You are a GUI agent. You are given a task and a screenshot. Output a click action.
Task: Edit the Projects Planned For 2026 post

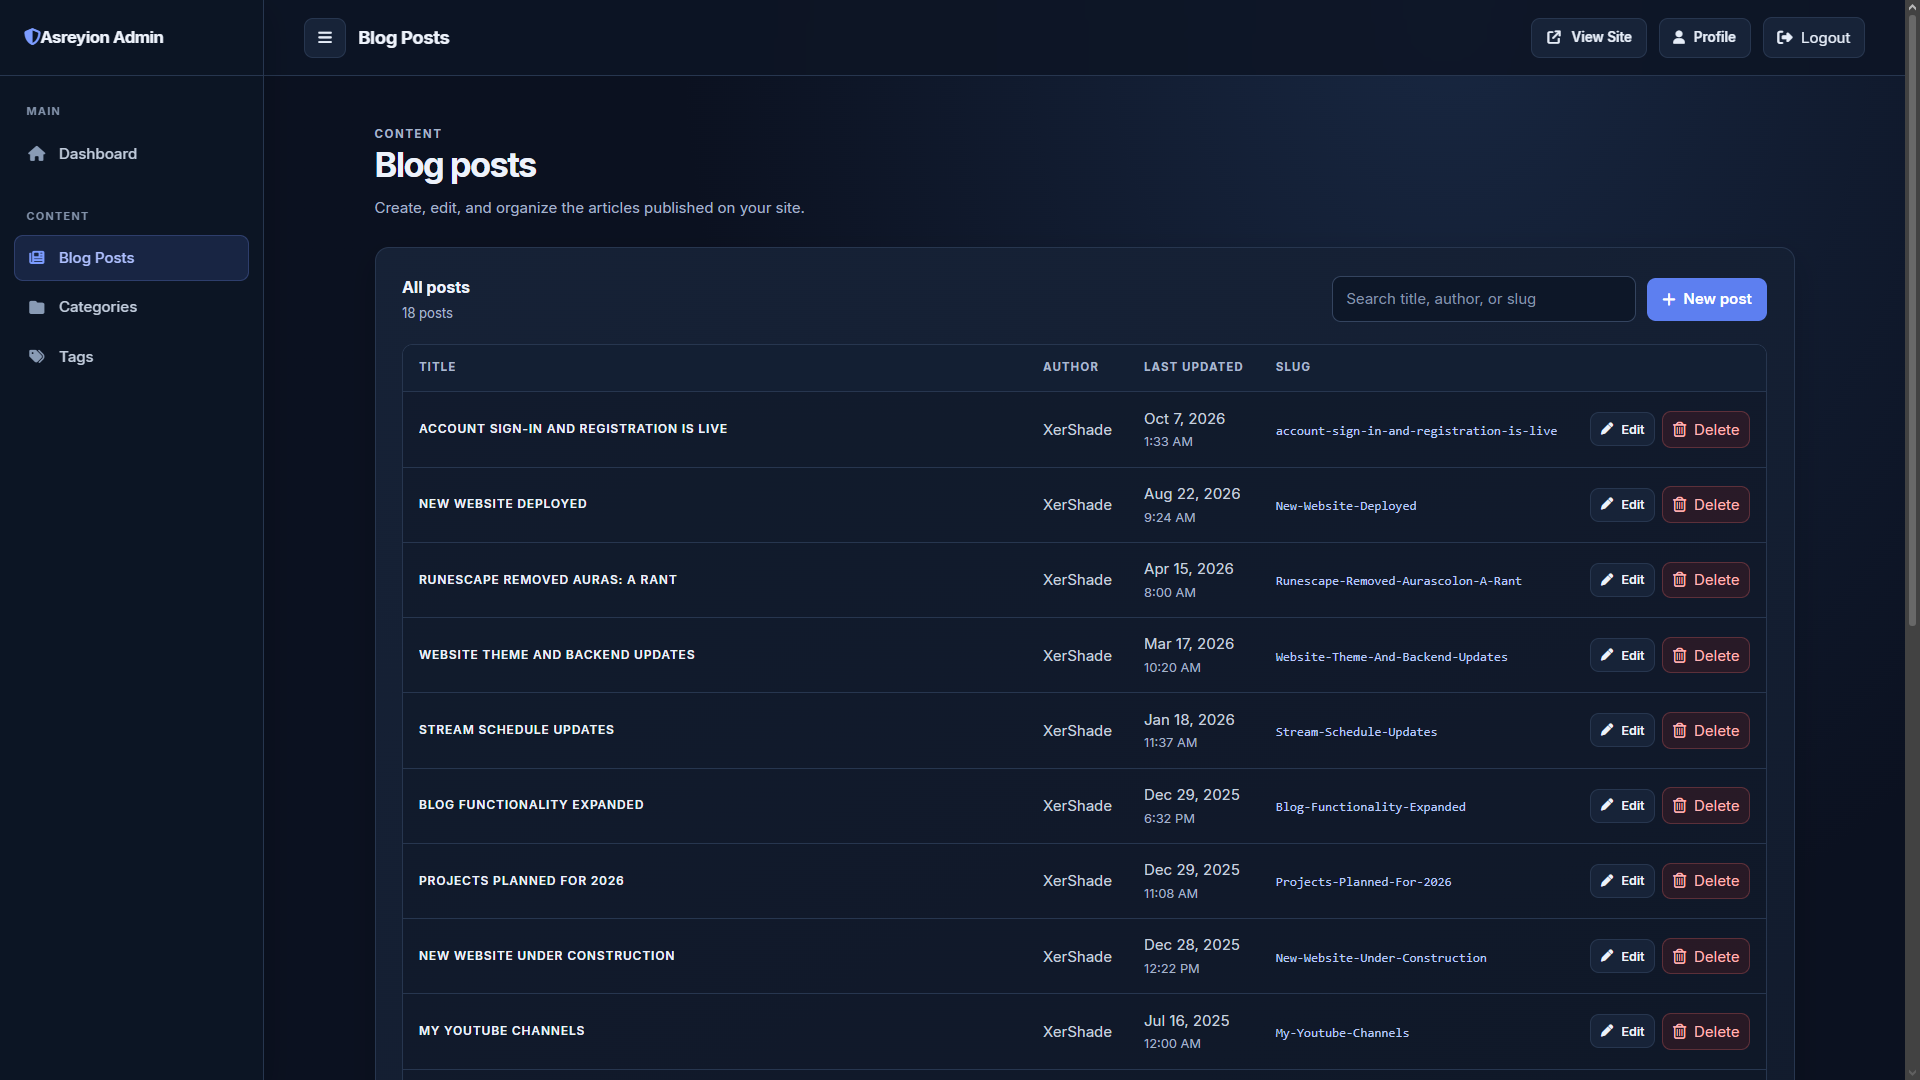click(x=1622, y=881)
